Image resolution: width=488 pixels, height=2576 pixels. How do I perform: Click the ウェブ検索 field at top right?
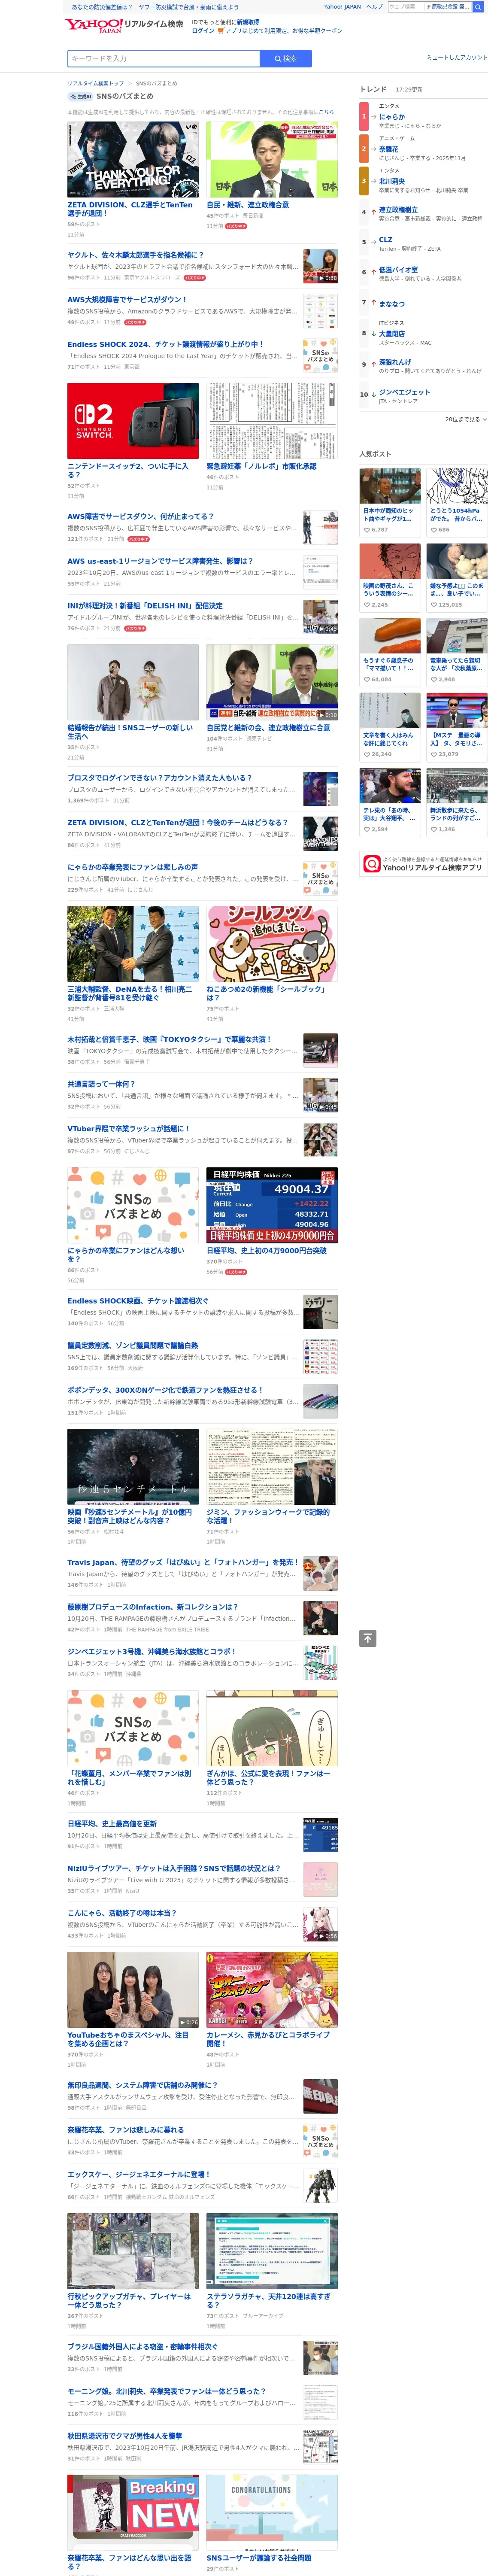pos(405,7)
